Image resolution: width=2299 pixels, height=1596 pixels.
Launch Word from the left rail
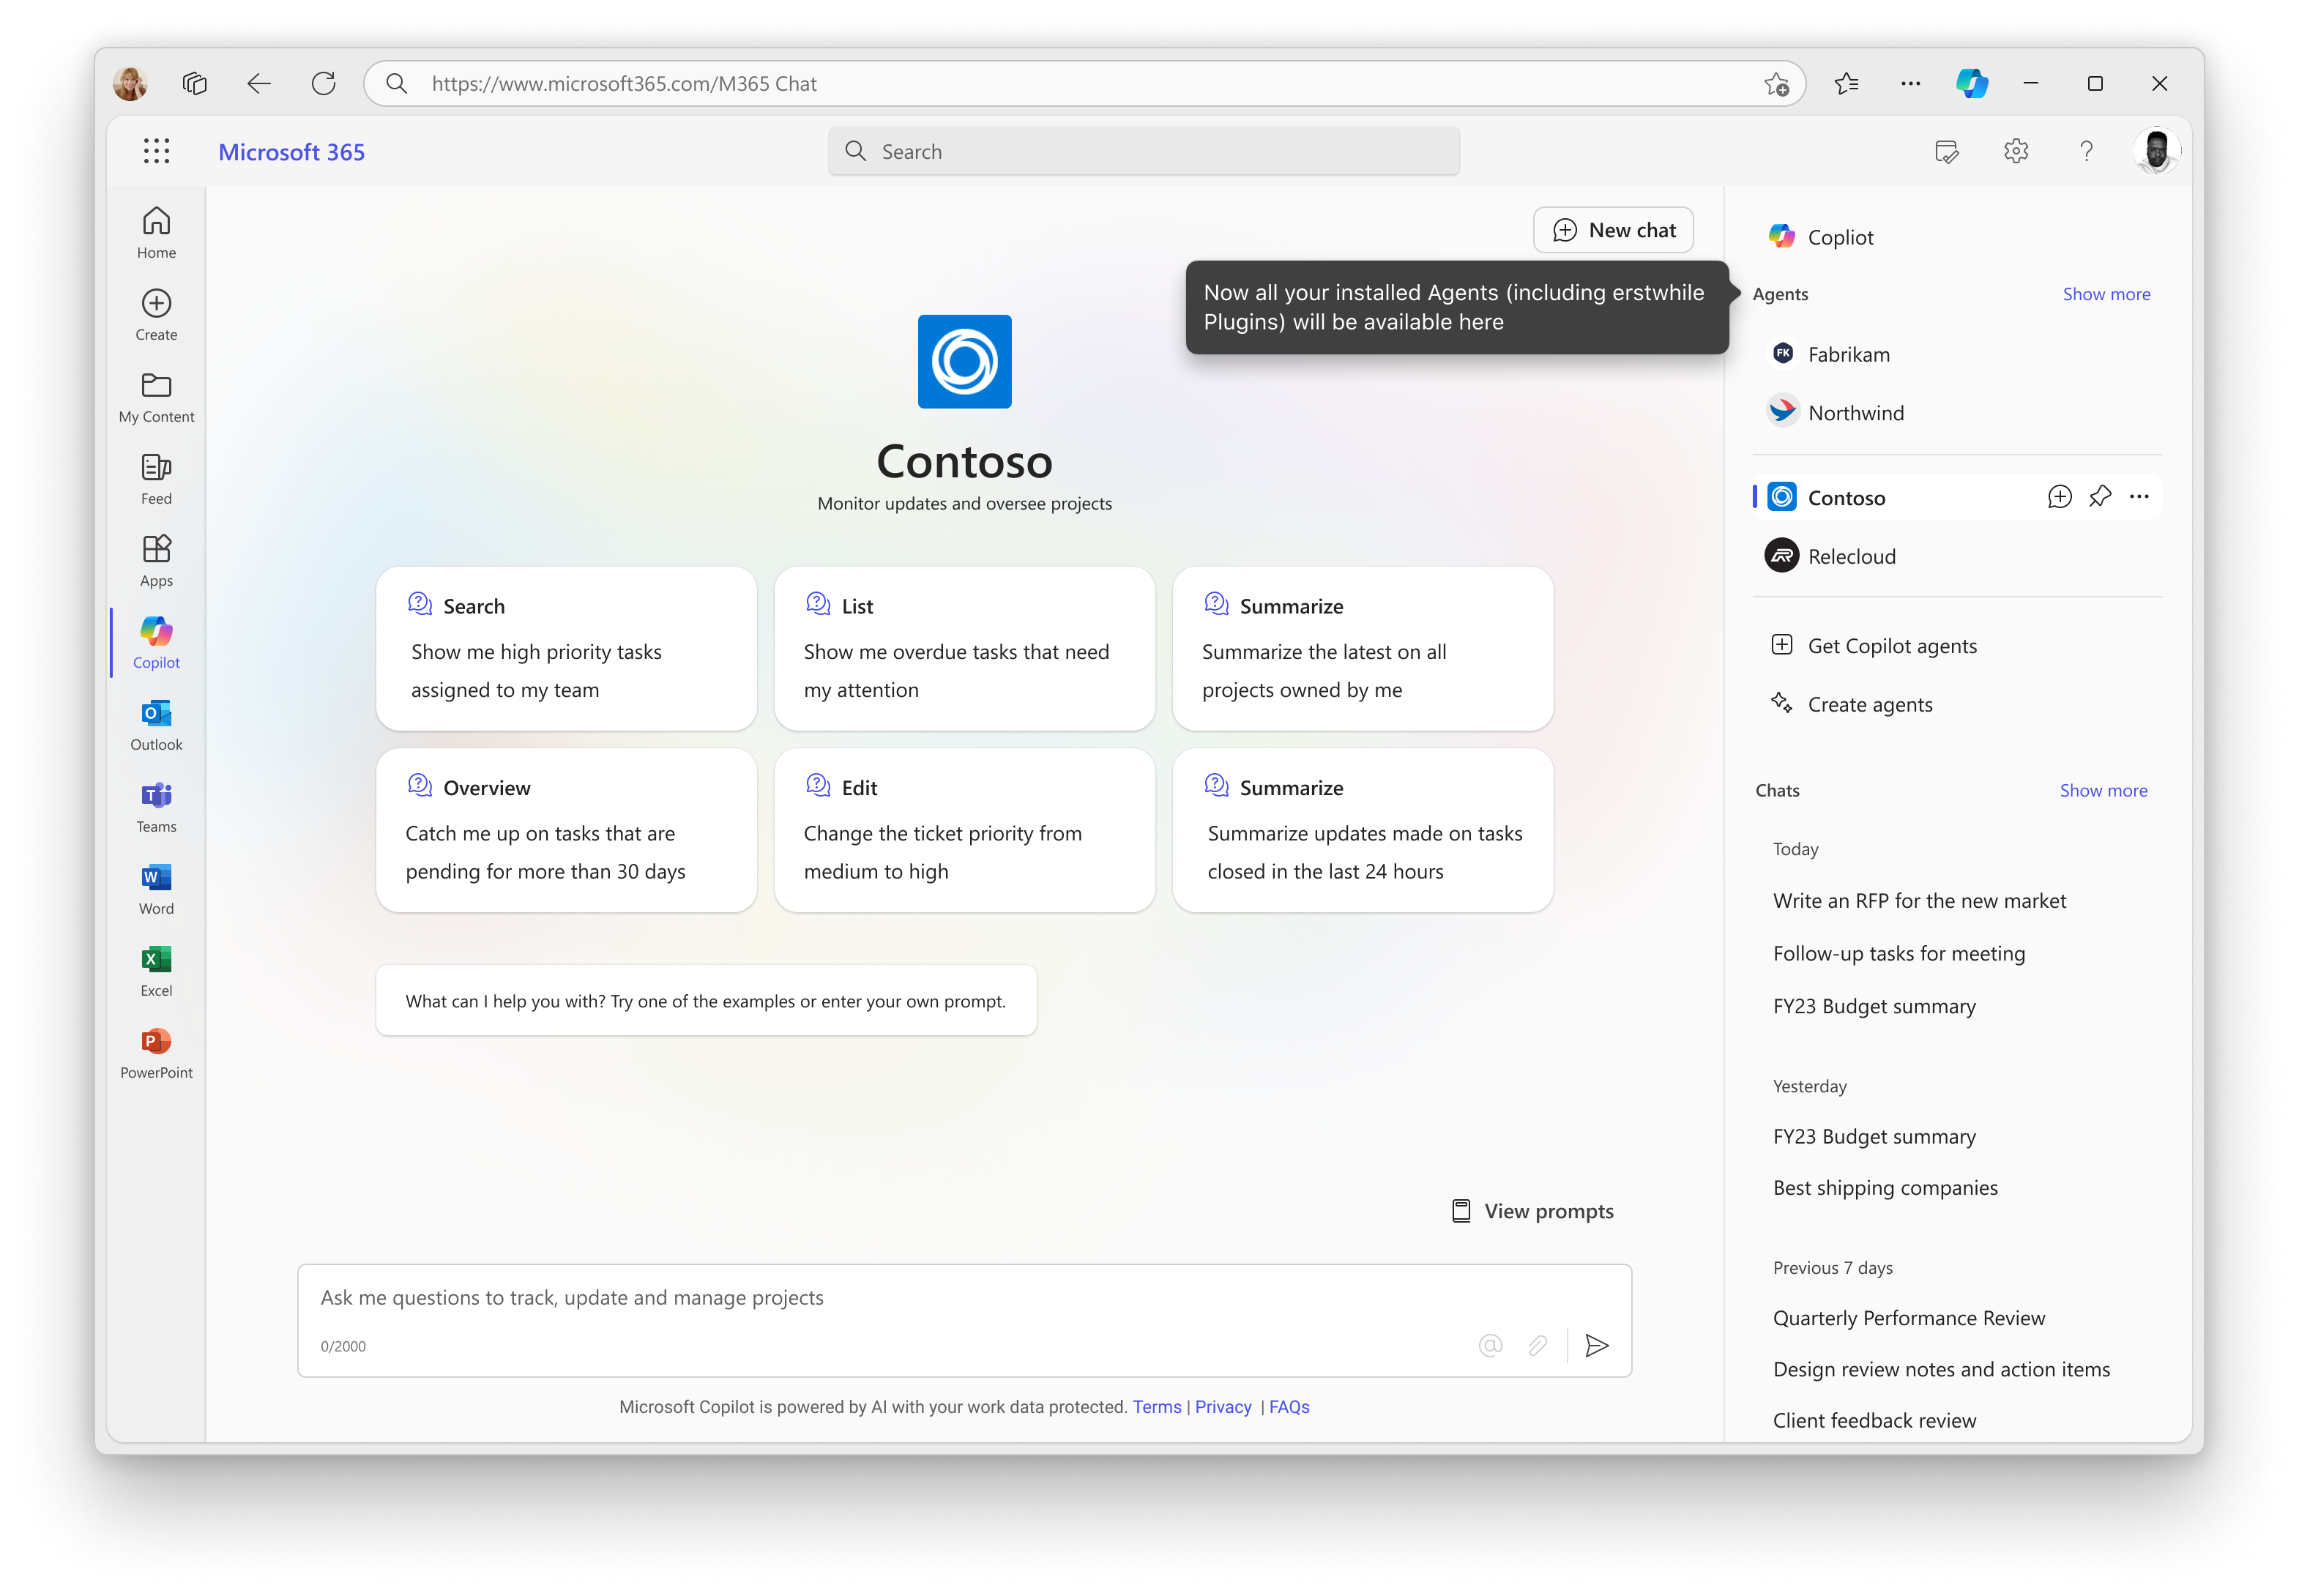[156, 888]
